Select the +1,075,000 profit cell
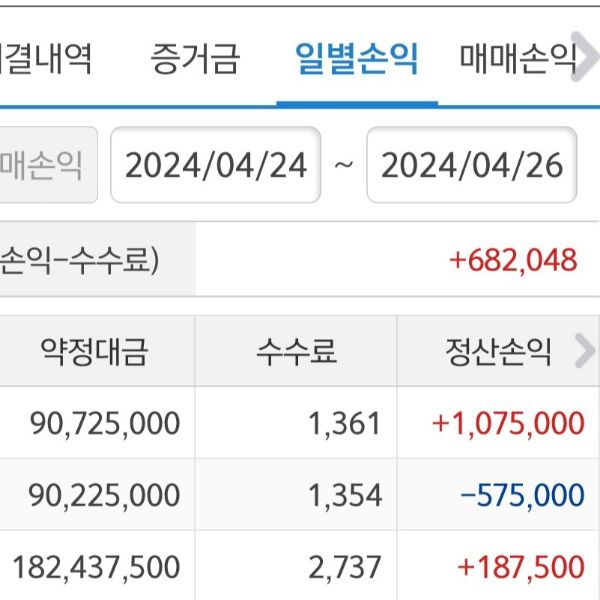 coord(508,423)
